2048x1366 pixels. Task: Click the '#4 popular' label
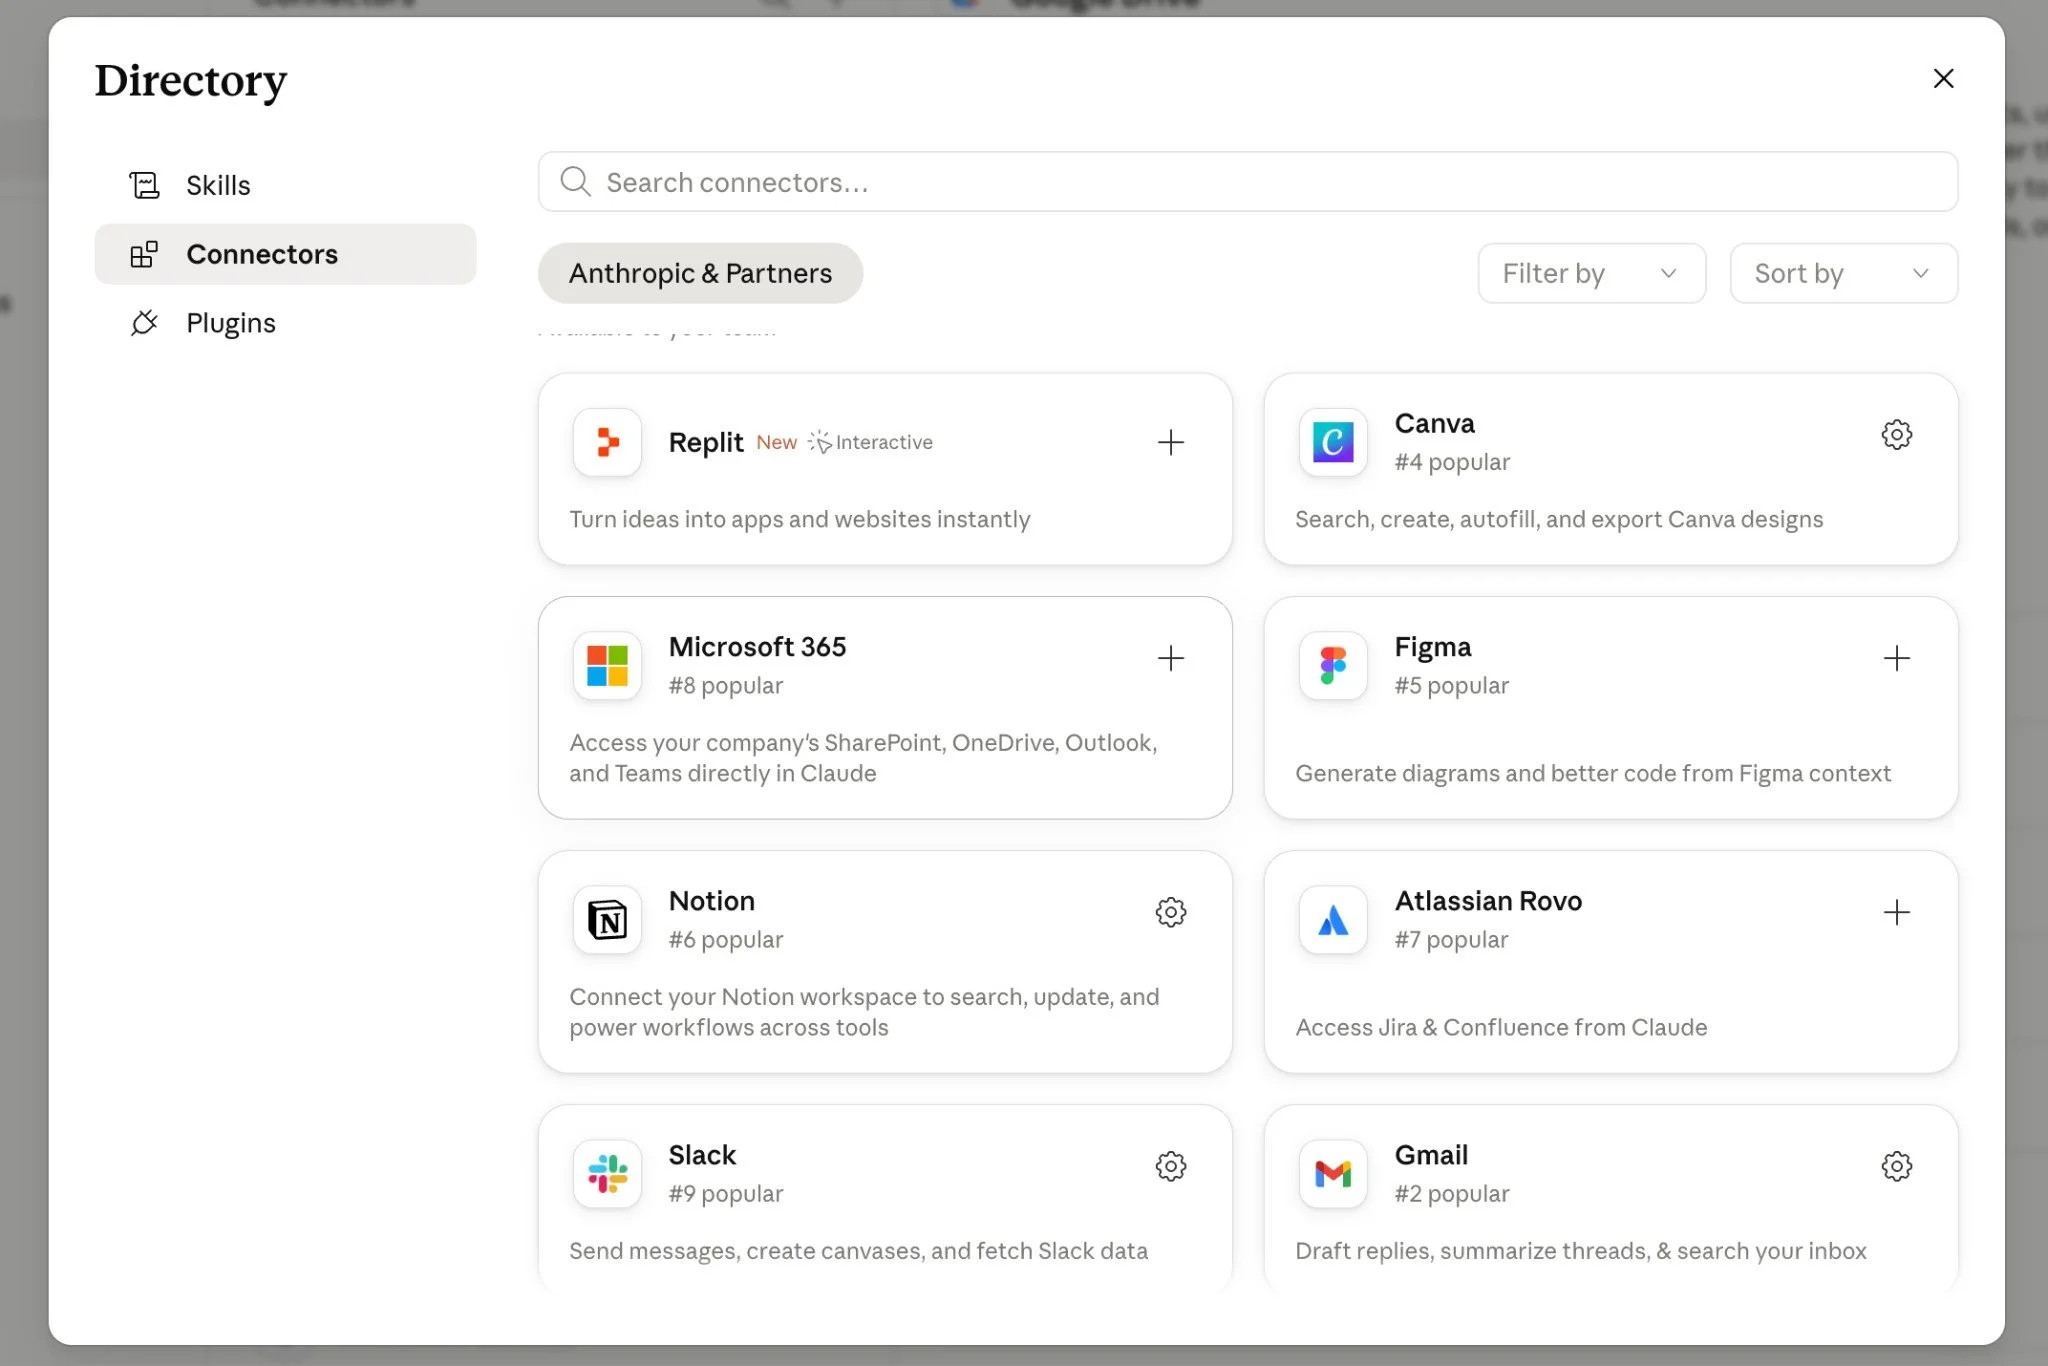click(1452, 462)
